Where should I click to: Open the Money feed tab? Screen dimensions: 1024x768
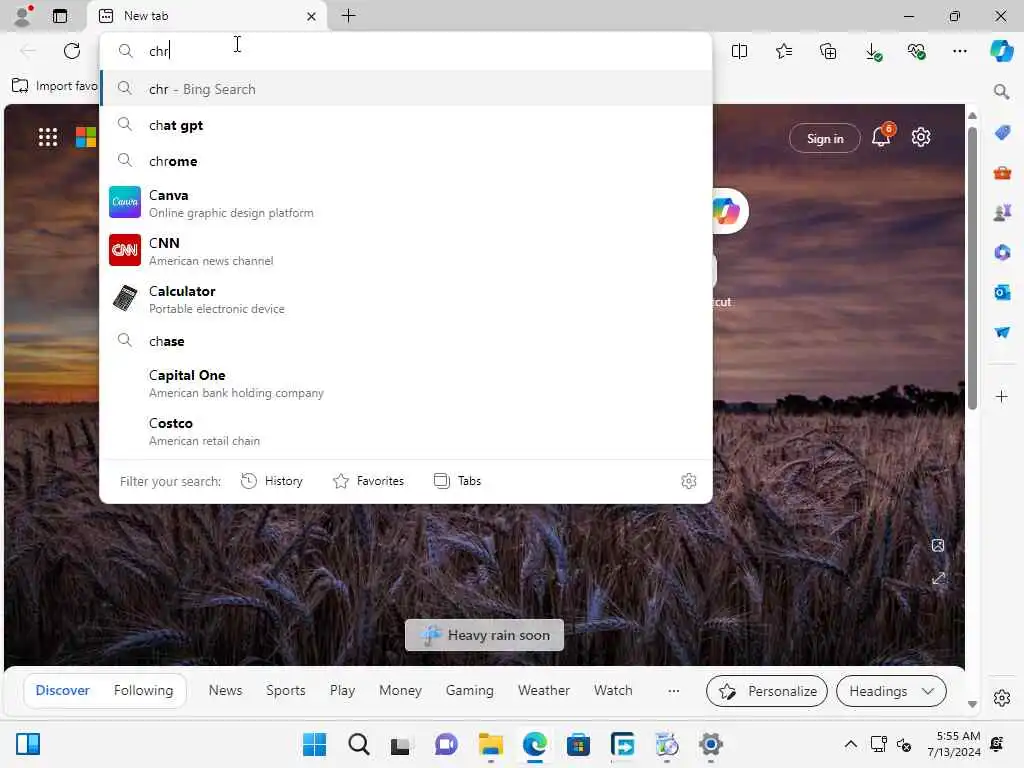click(400, 690)
